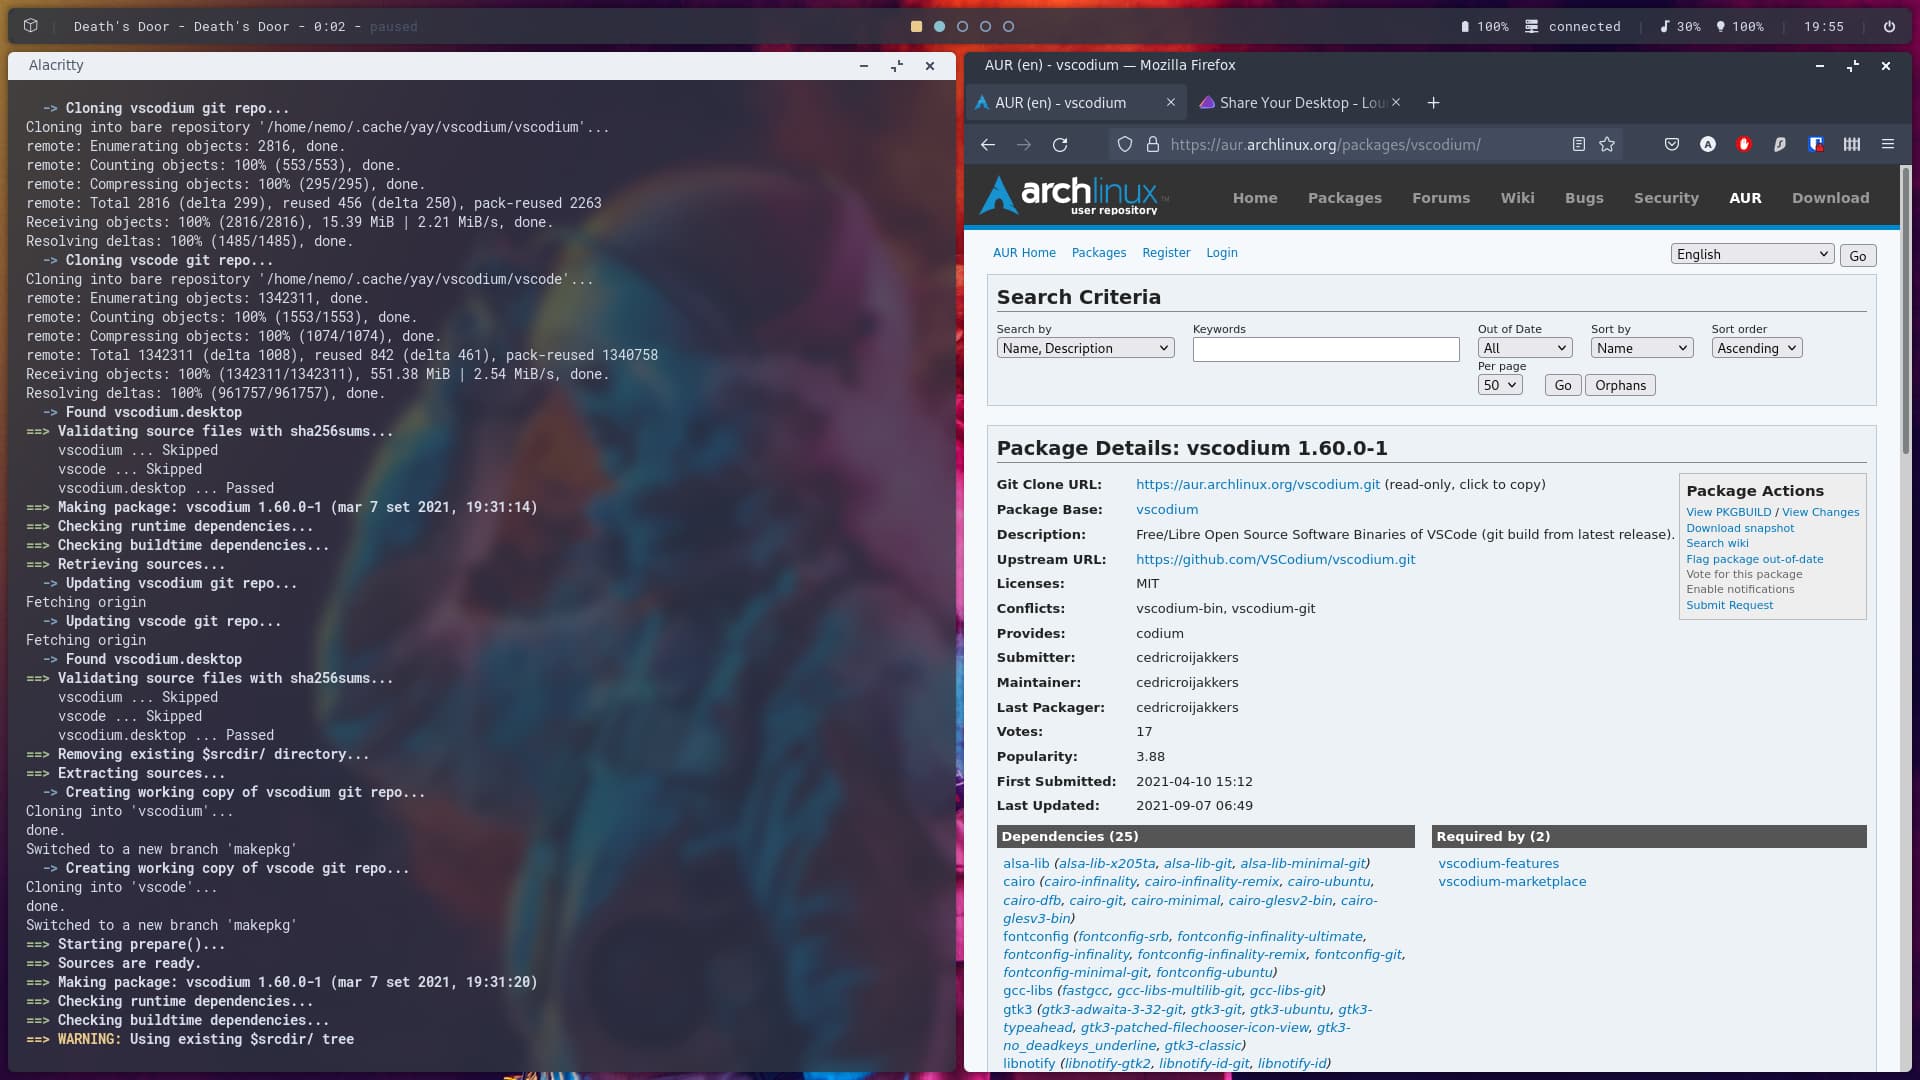Open Download in Arch navigation bar
The width and height of the screenshot is (1920, 1080).
[x=1830, y=198]
